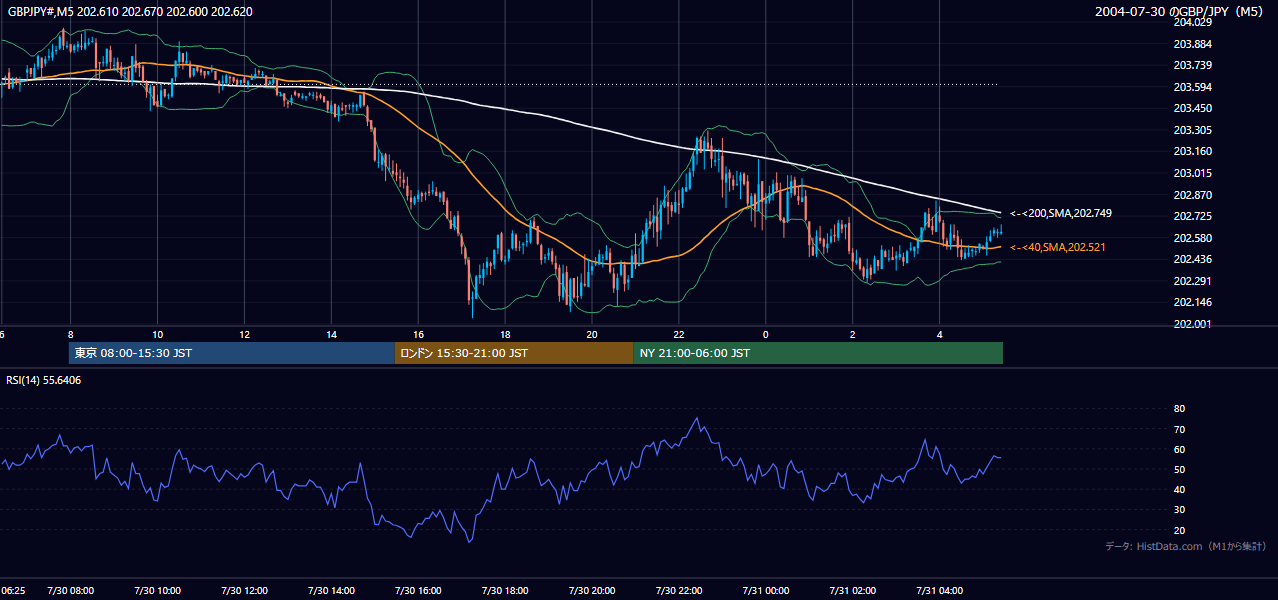The width and height of the screenshot is (1278, 600).
Task: Click the RSI(14) 55.6406 indicator label
Action: pyautogui.click(x=44, y=380)
